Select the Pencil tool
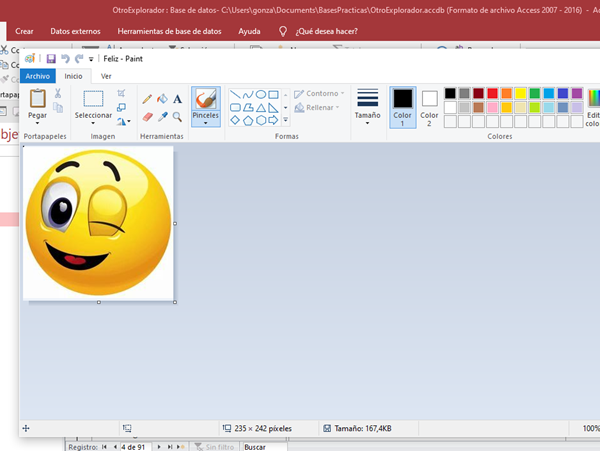Image resolution: width=600 pixels, height=451 pixels. coord(147,99)
